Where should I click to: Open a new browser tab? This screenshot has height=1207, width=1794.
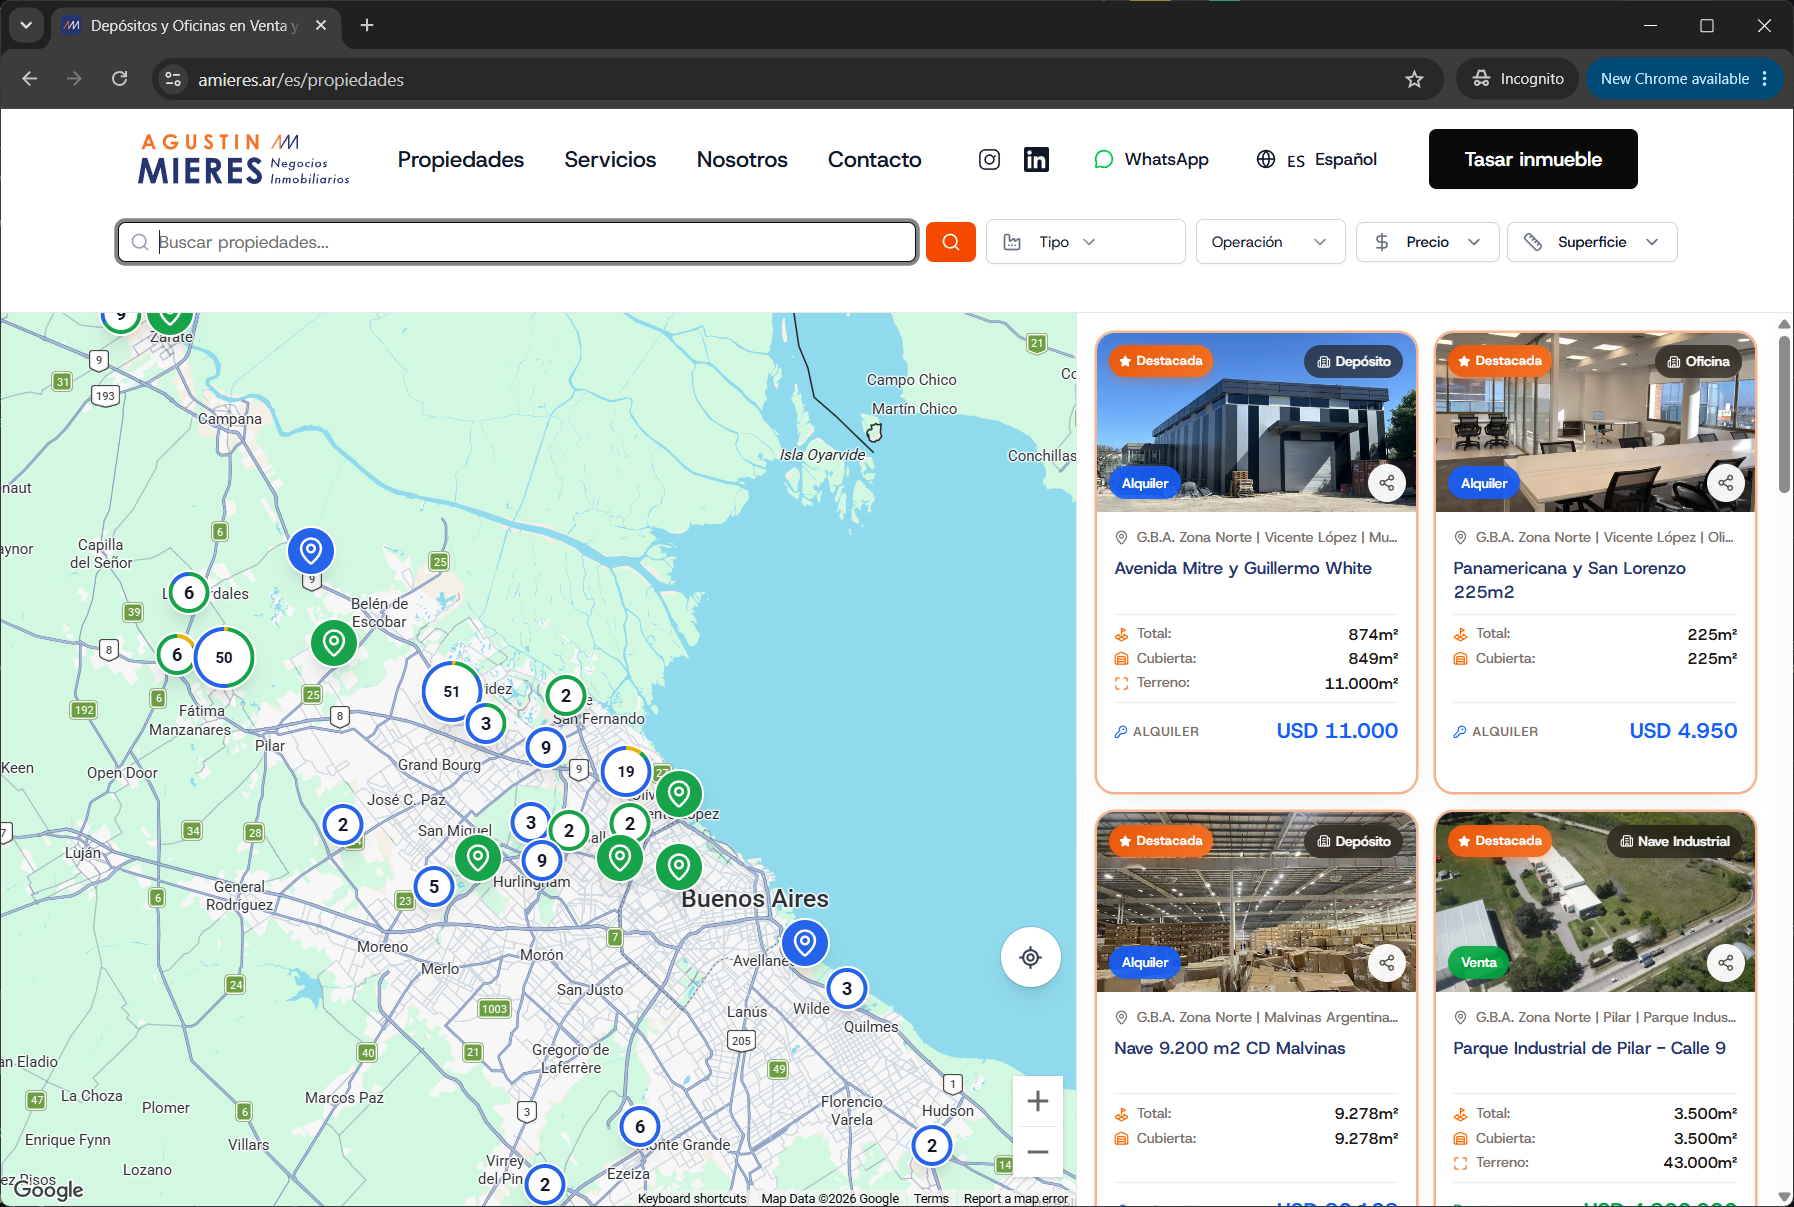click(x=367, y=25)
